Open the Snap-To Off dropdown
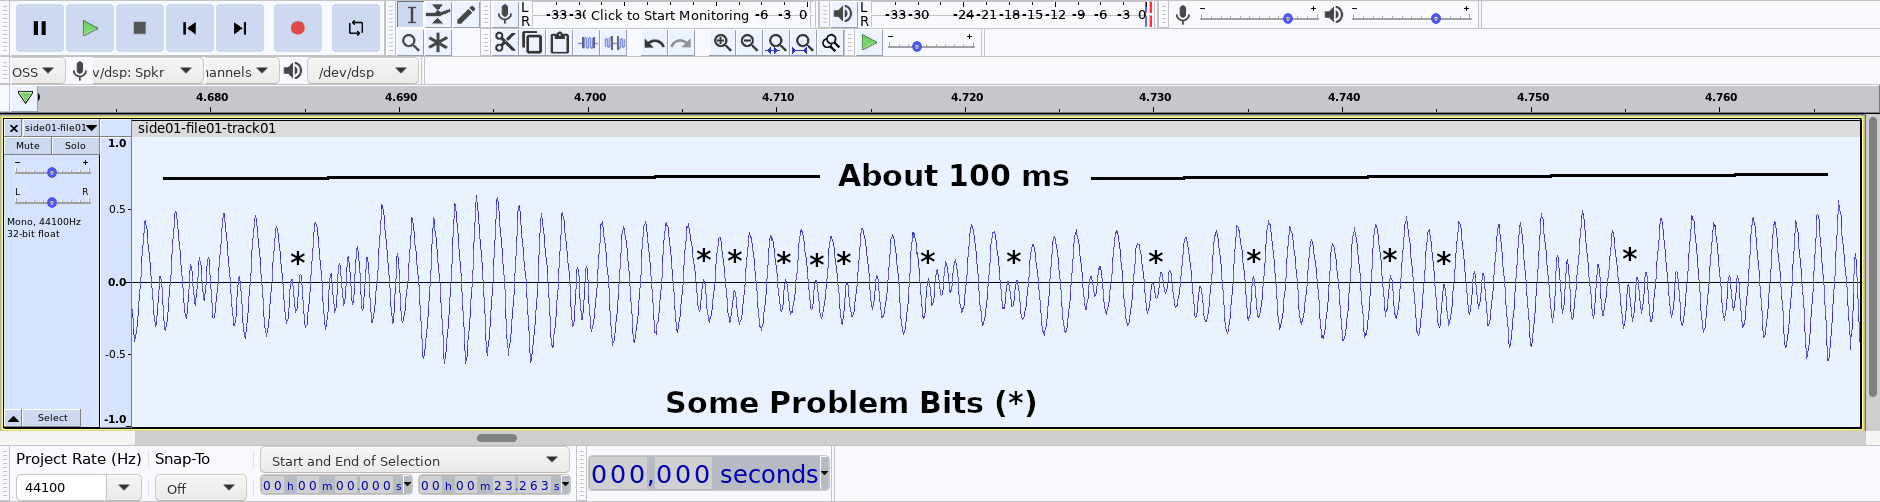The image size is (1880, 502). (200, 488)
